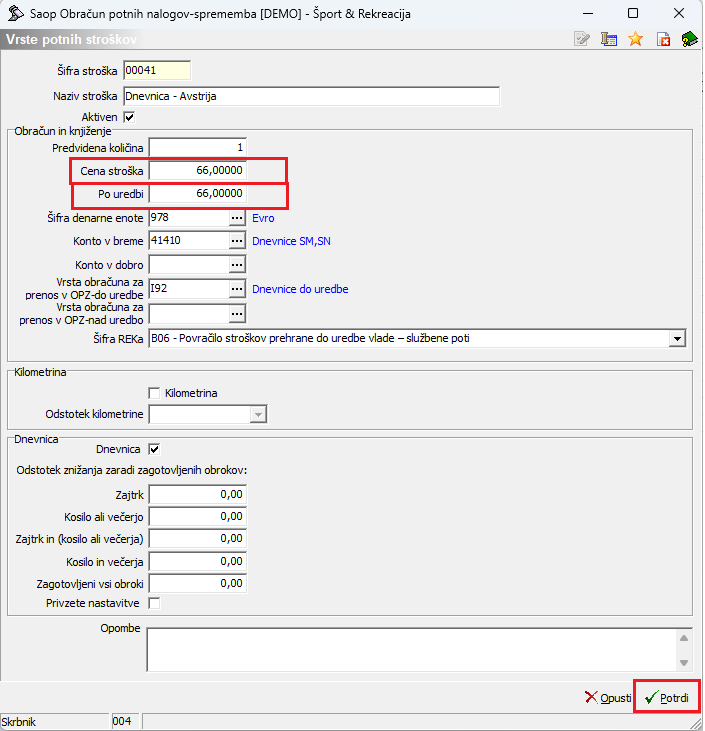Click the Konto v breme field 41410
The height and width of the screenshot is (731, 705).
(189, 241)
